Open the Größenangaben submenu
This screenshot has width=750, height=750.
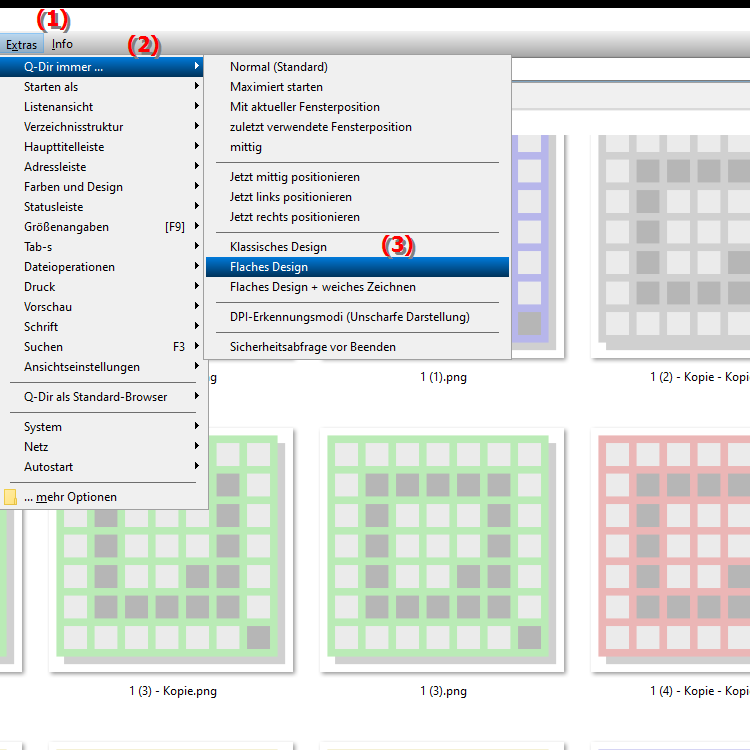click(x=102, y=227)
